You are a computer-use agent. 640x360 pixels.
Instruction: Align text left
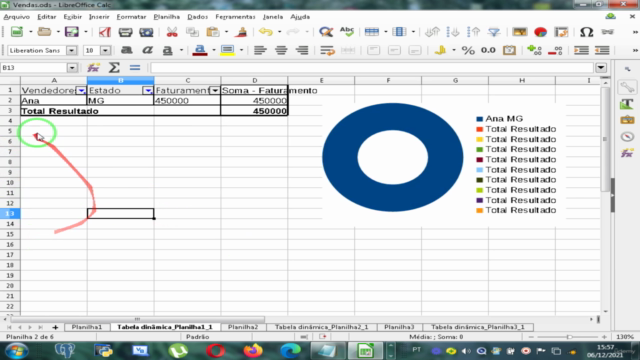260,50
